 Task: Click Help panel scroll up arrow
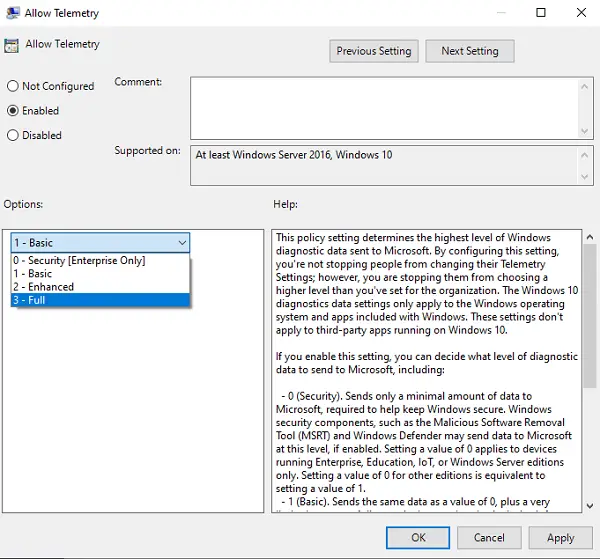click(x=590, y=237)
